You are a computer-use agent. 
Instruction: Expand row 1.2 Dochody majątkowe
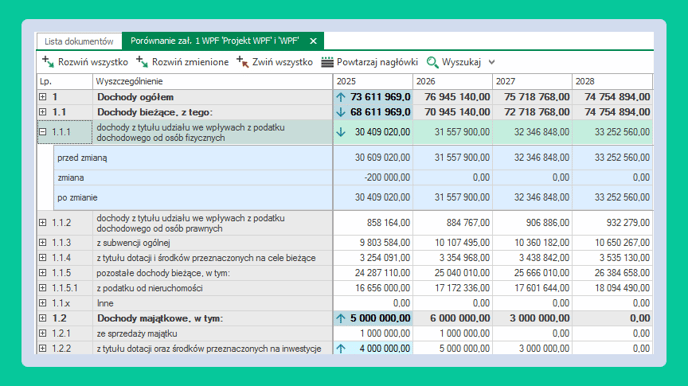click(43, 318)
